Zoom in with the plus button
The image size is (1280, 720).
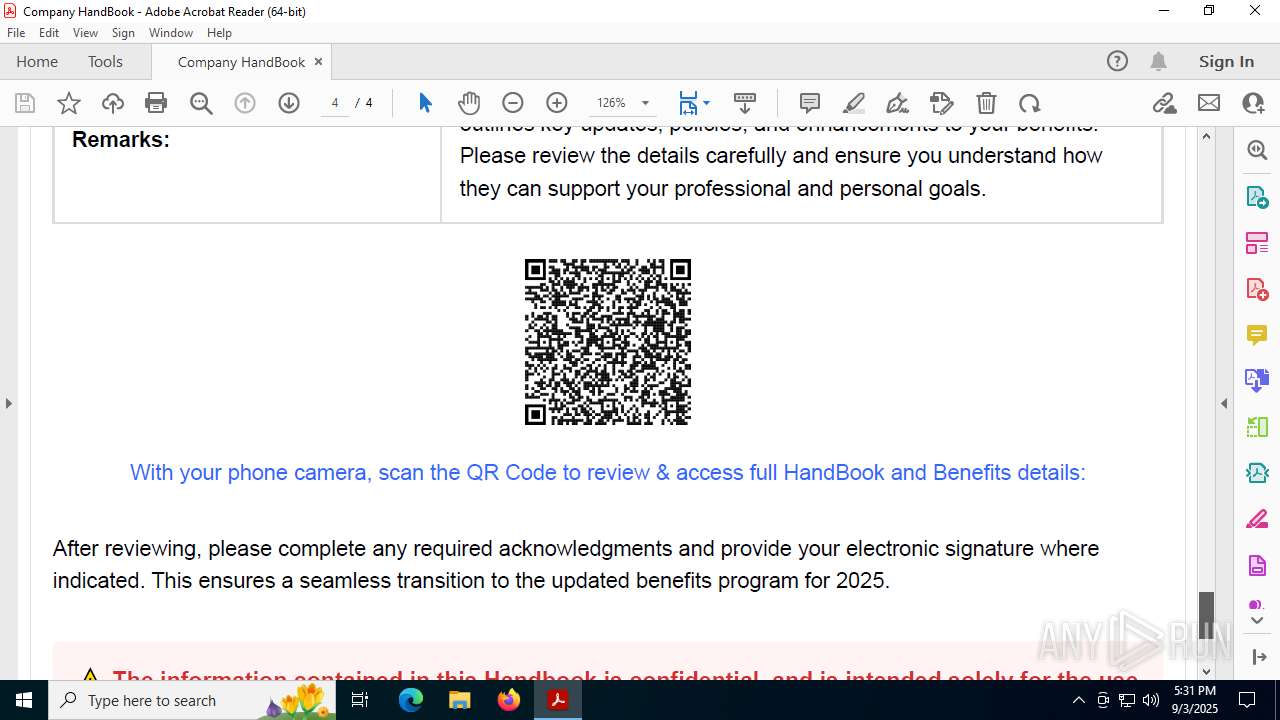(x=557, y=103)
